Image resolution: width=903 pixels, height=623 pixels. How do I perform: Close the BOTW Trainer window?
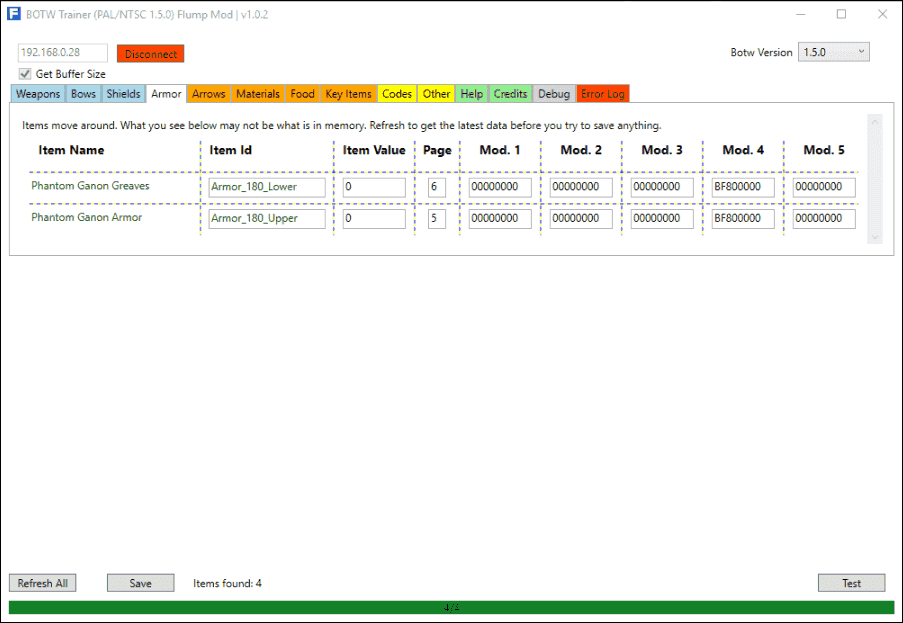click(882, 14)
